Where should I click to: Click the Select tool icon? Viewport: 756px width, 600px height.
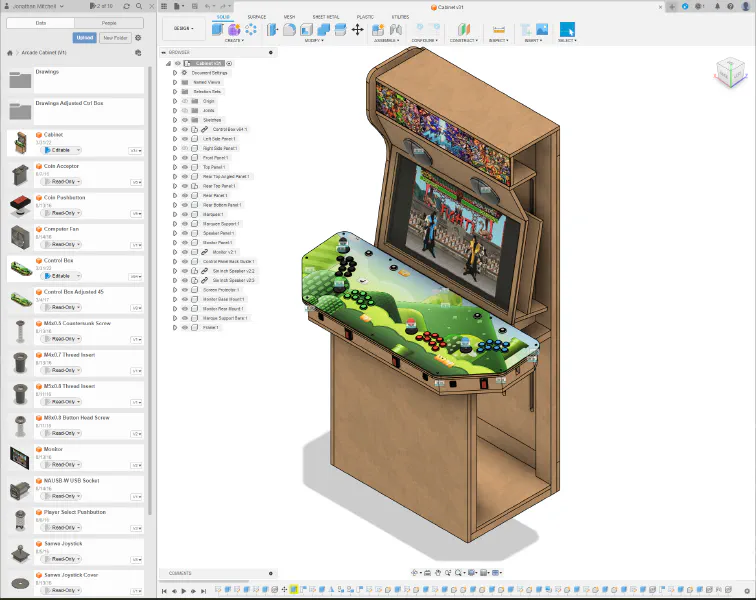567,30
